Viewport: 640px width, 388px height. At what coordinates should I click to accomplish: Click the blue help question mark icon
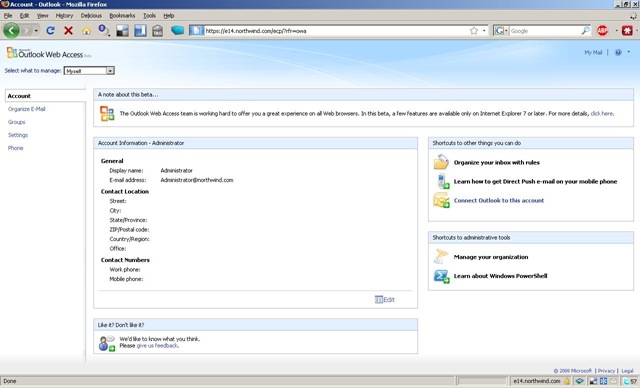618,52
